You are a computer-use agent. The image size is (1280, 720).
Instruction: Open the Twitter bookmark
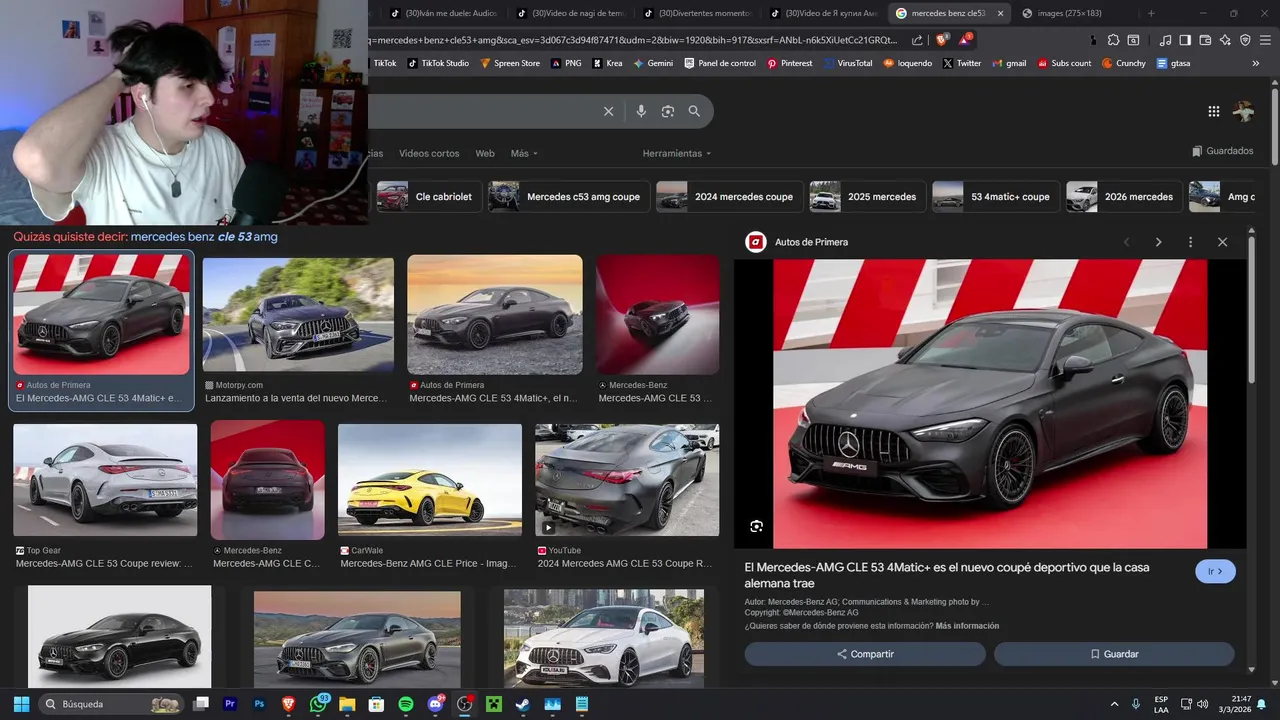pyautogui.click(x=962, y=63)
